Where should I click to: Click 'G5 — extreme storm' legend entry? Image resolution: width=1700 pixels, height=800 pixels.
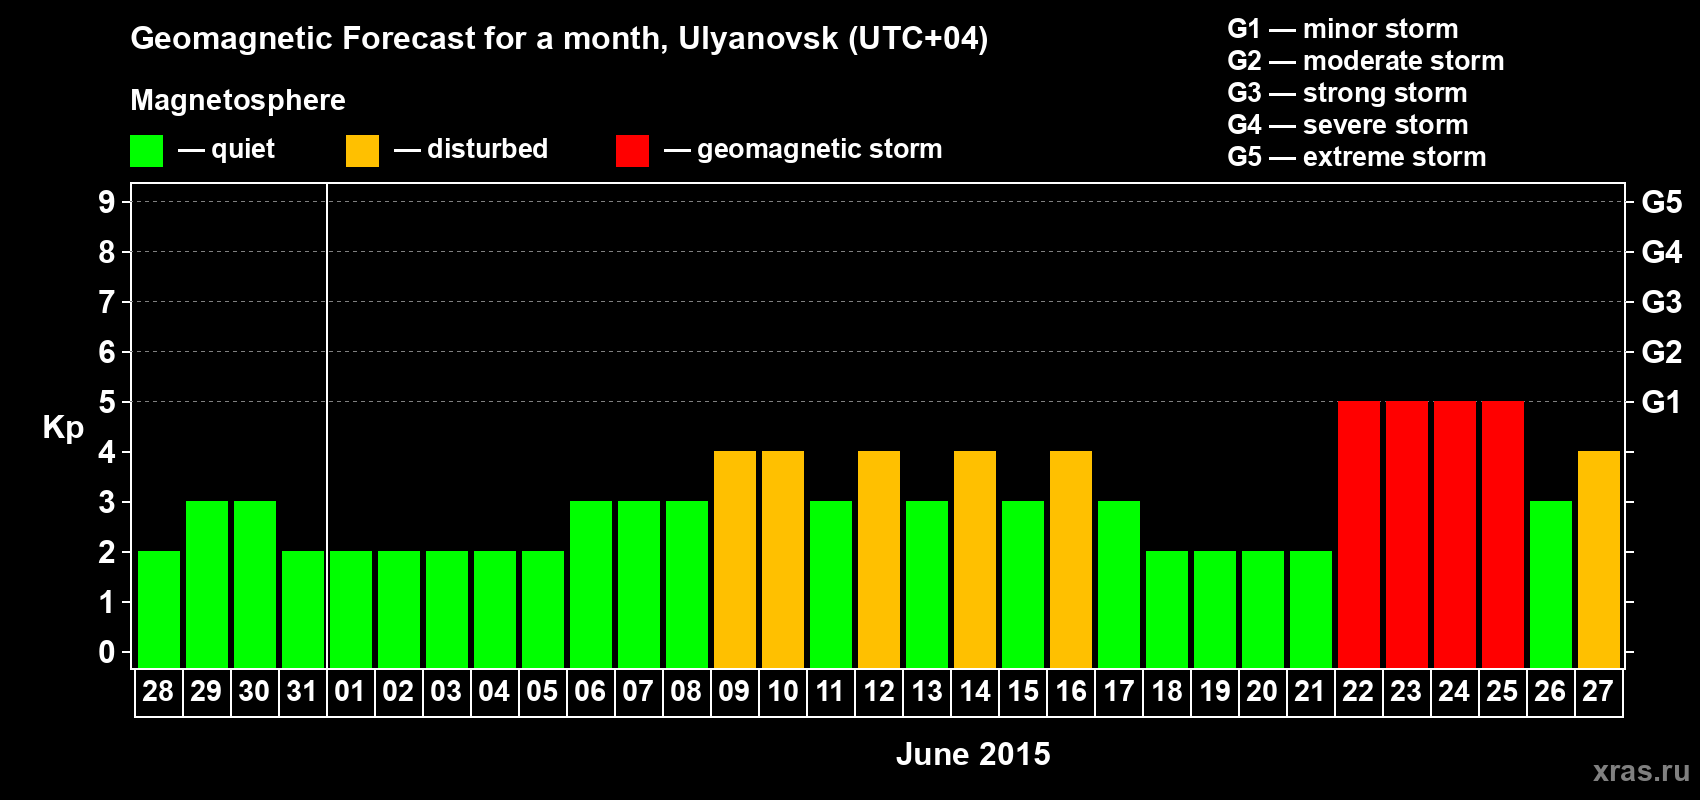(x=1357, y=157)
